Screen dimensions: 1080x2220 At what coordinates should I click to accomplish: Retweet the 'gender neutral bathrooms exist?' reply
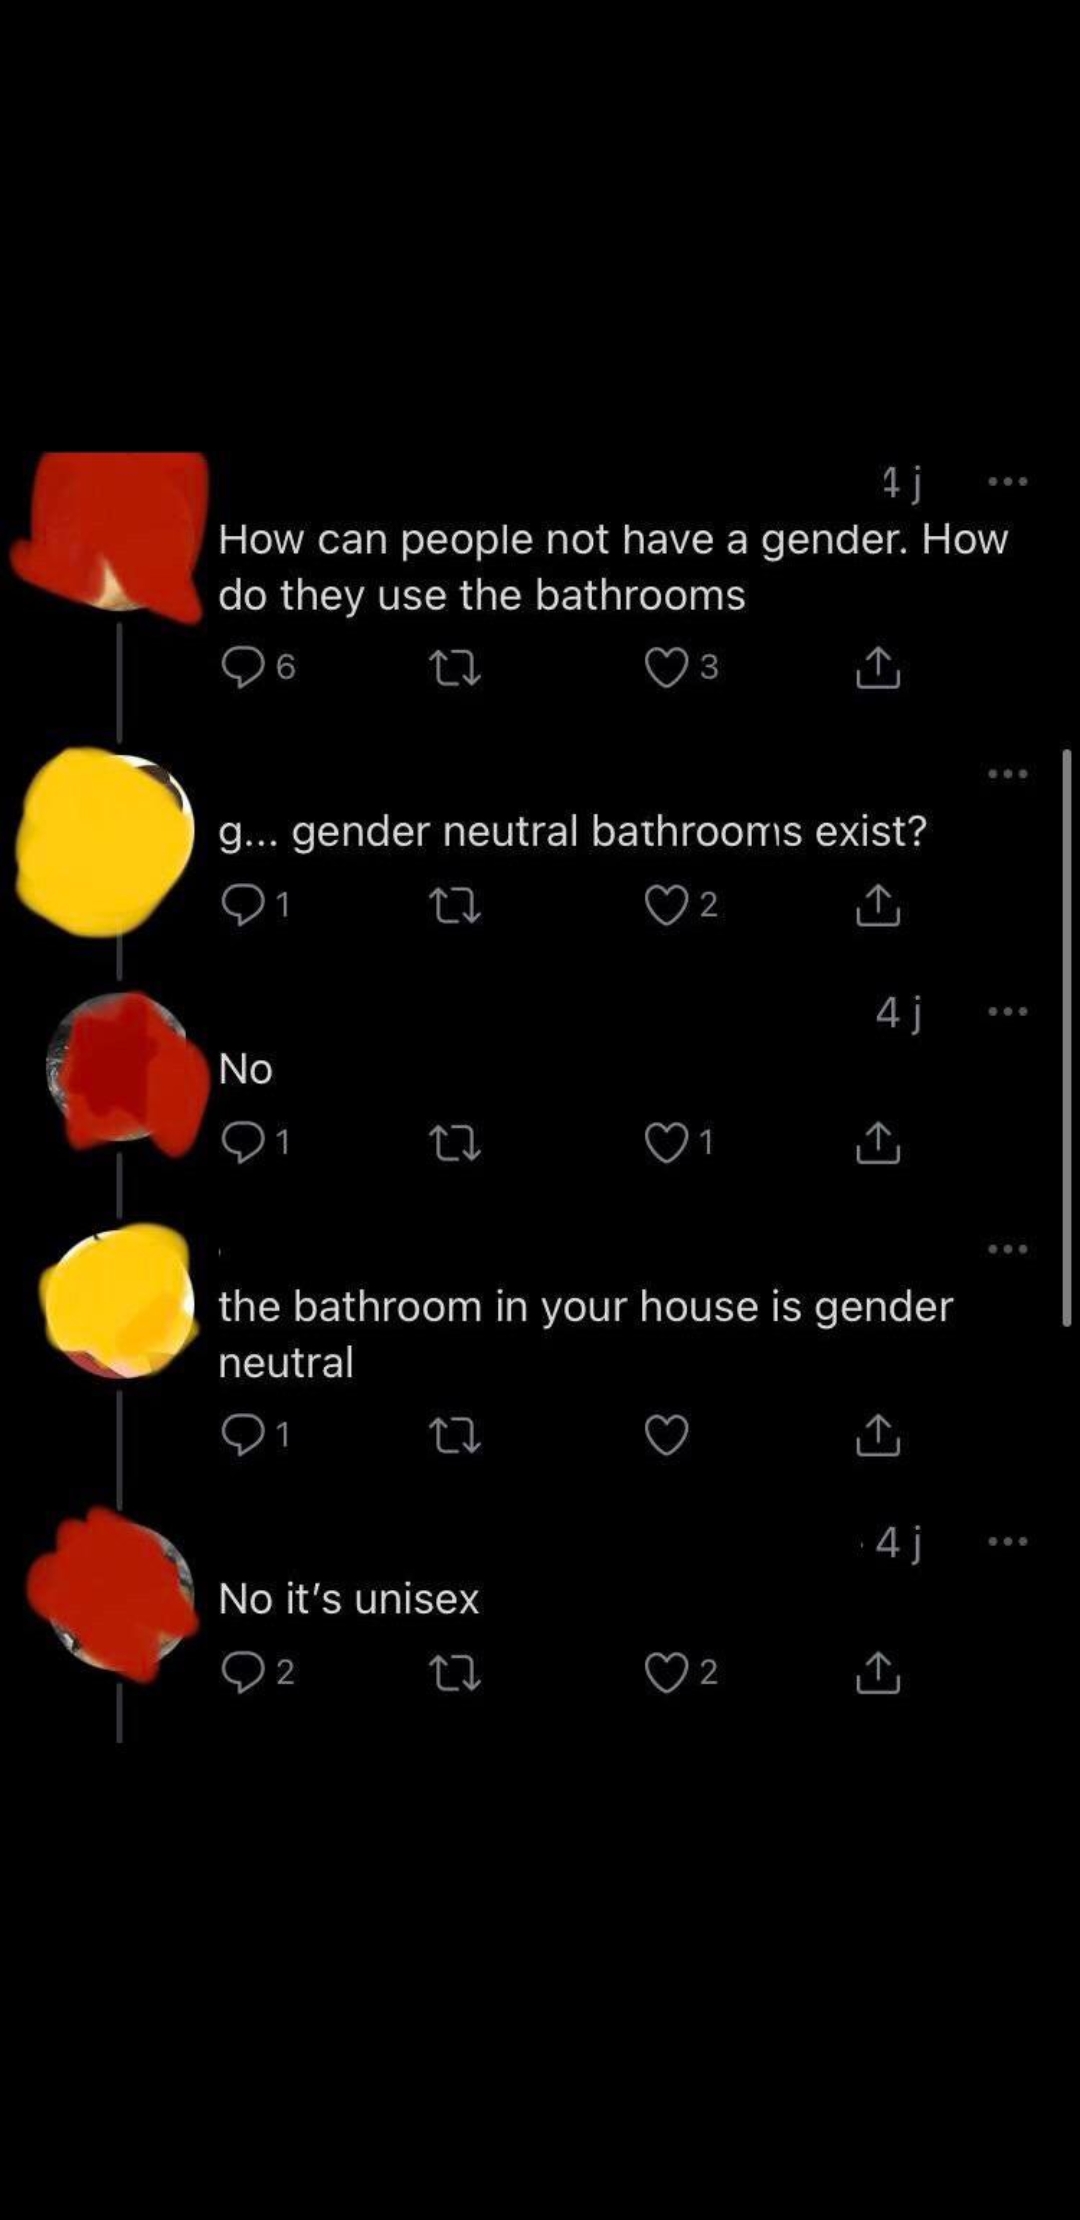coord(455,905)
